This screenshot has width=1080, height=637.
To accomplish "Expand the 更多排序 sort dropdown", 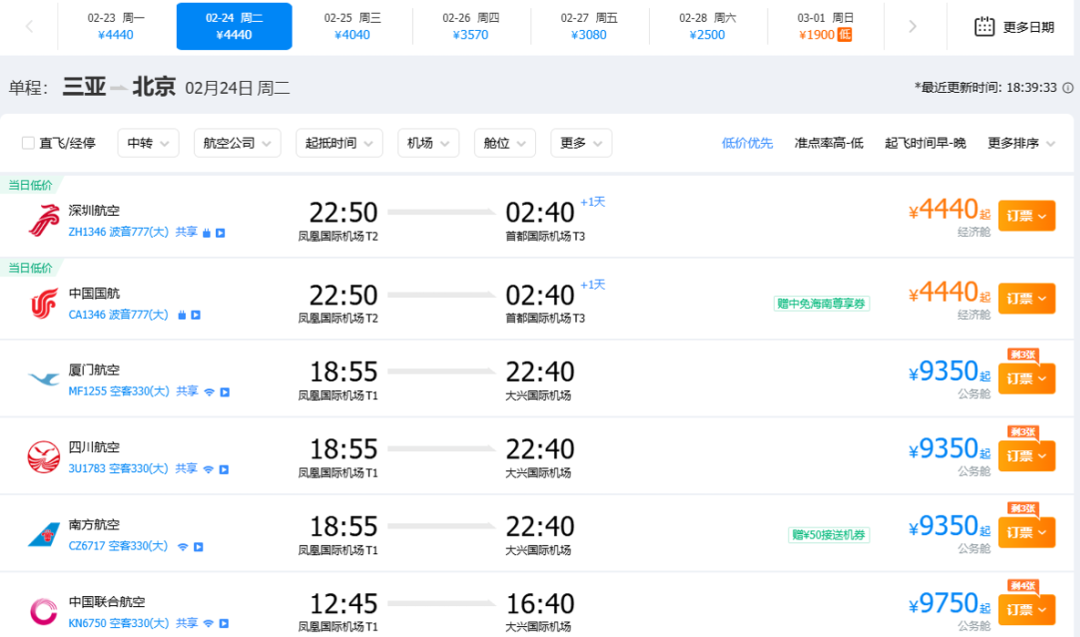I will (1021, 143).
